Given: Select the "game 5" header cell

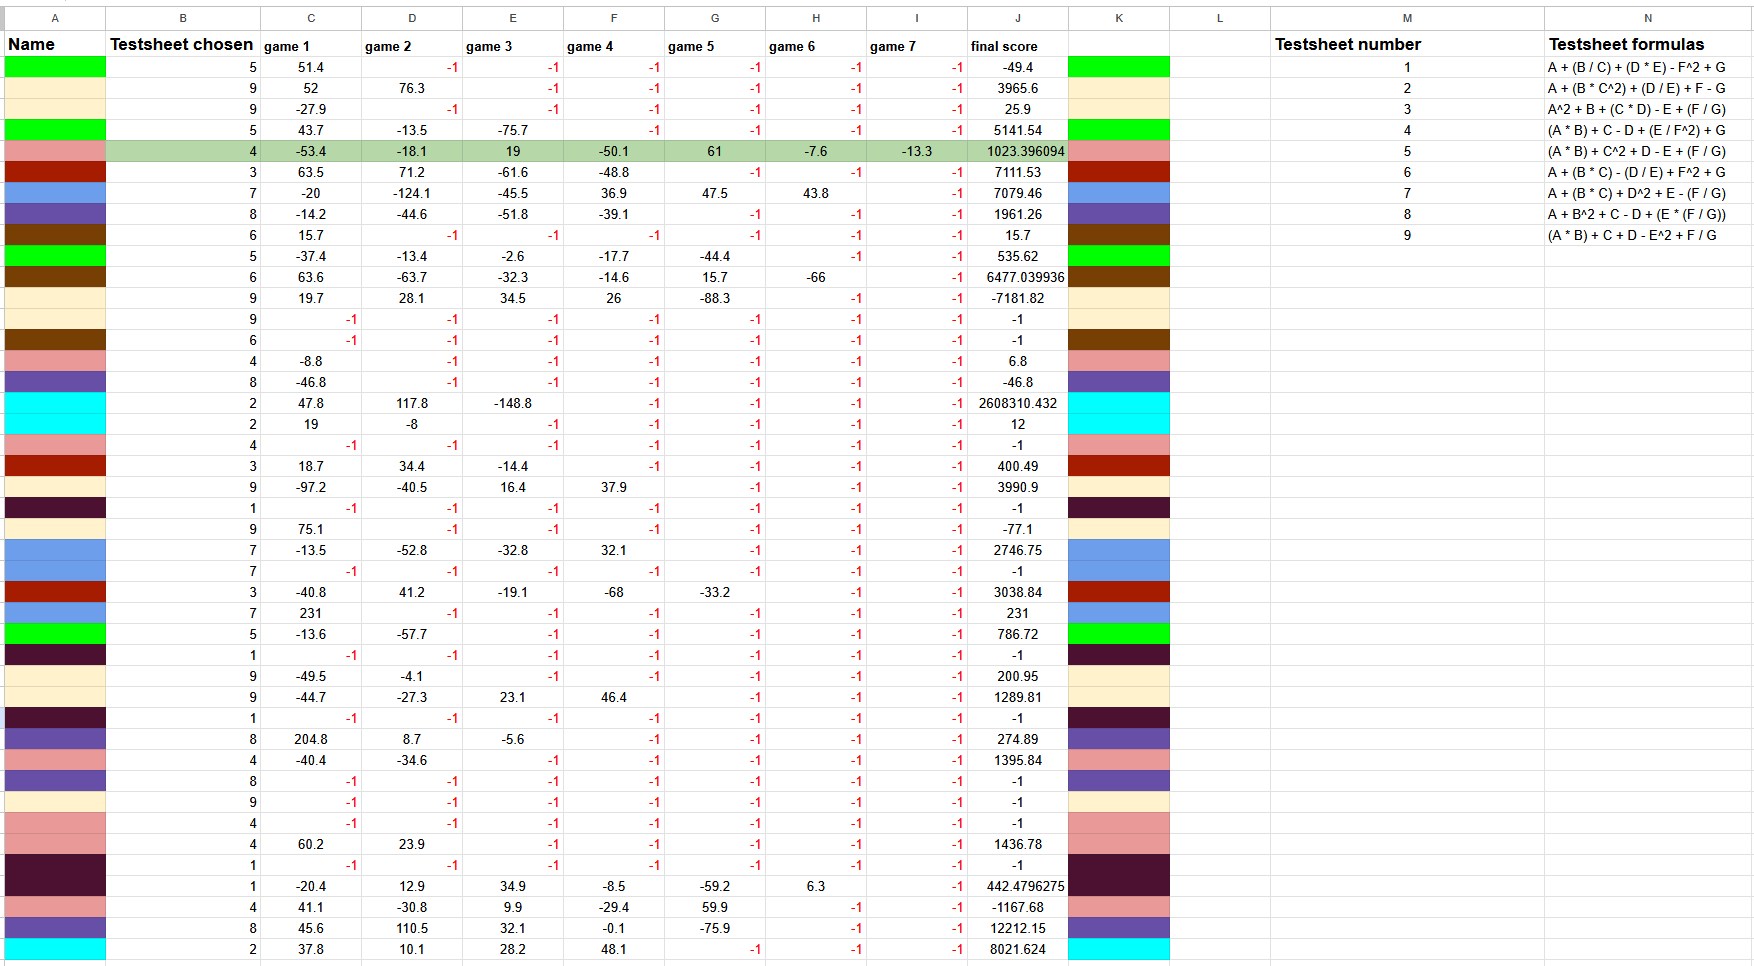Looking at the screenshot, I should [715, 44].
